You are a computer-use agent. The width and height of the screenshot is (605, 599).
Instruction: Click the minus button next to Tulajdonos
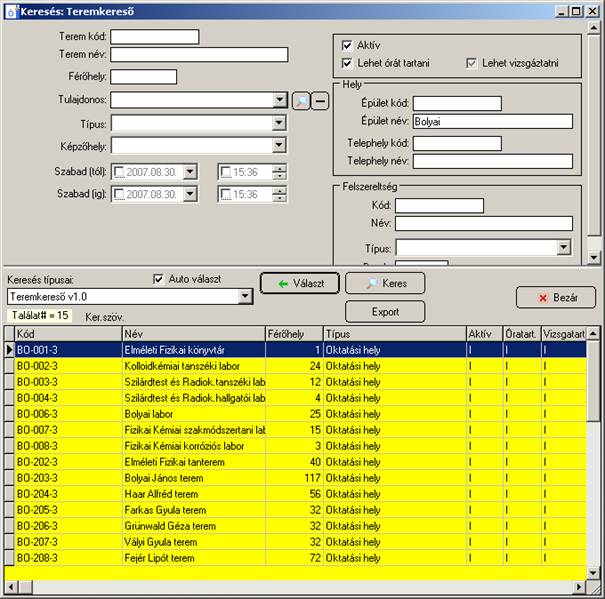click(x=320, y=101)
